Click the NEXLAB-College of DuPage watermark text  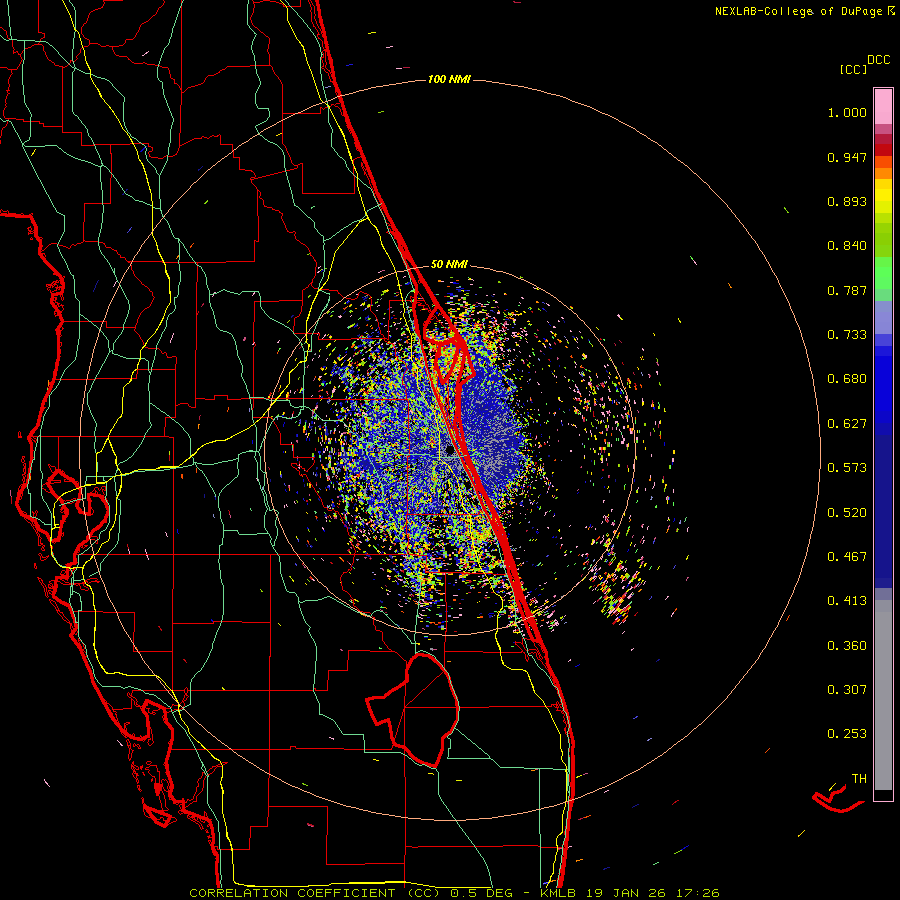coord(804,11)
